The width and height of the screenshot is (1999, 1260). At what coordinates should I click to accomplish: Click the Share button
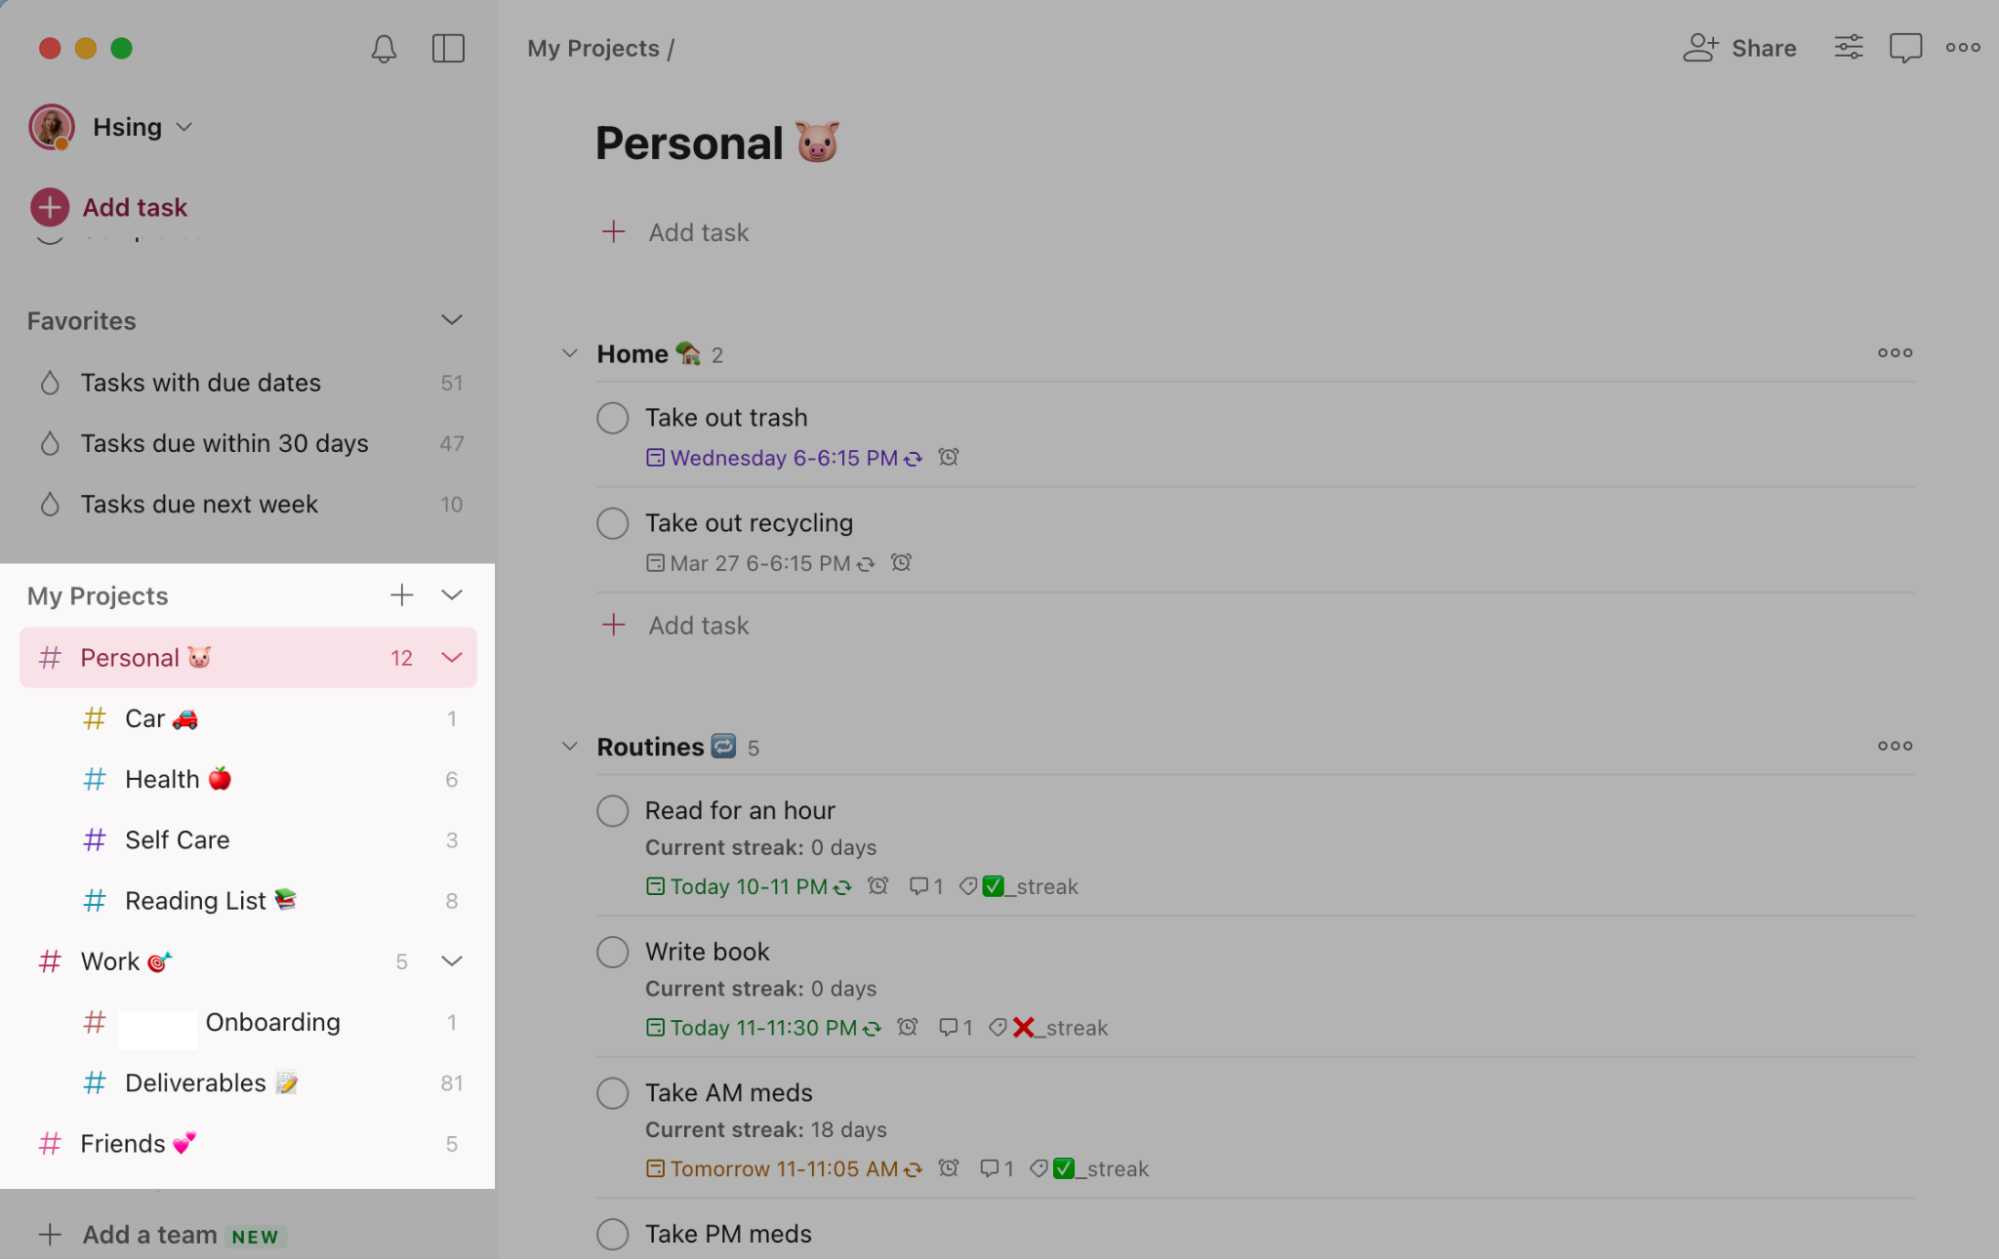click(x=1740, y=48)
